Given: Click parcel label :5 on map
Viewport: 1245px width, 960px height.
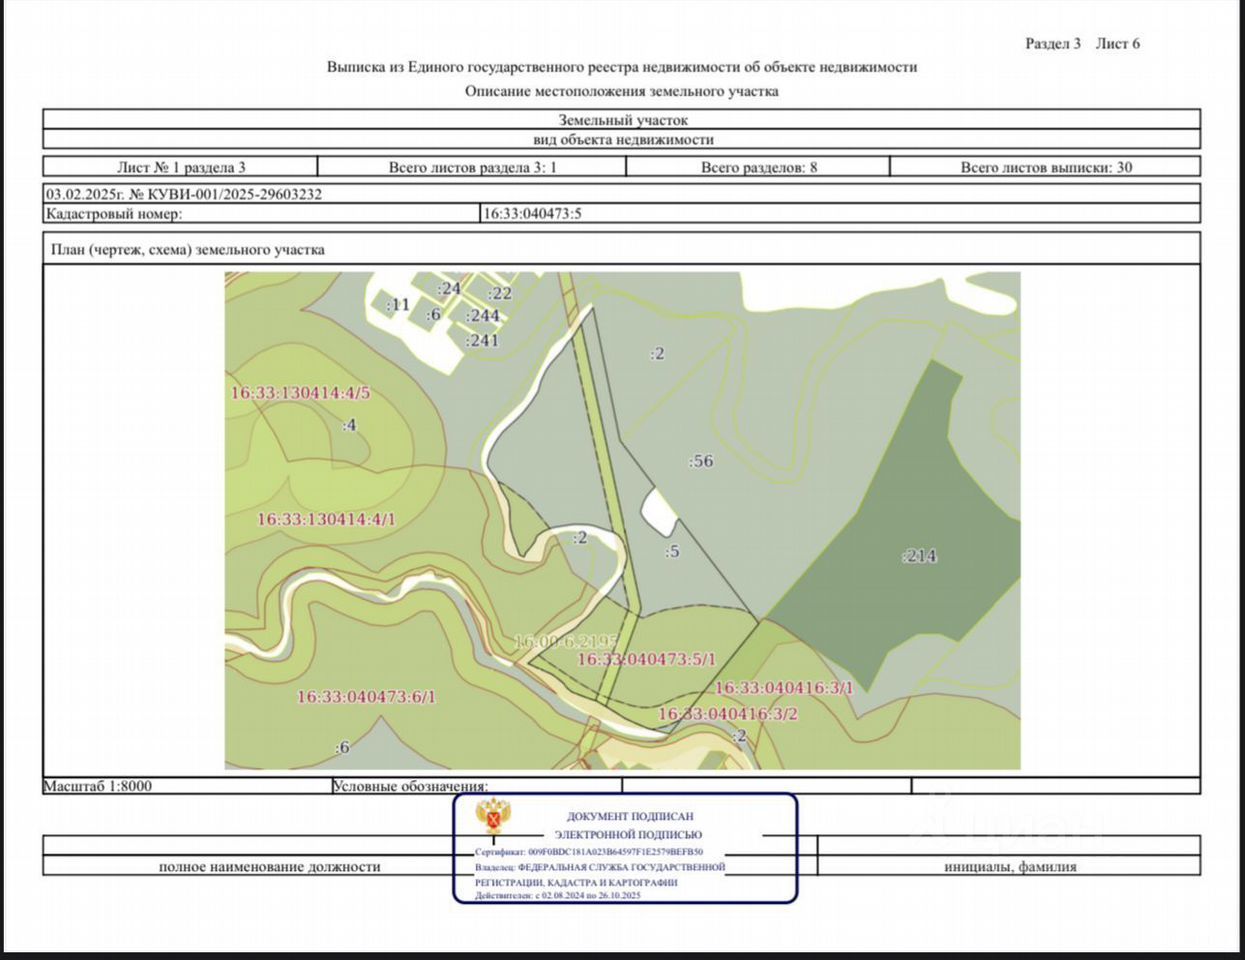Looking at the screenshot, I should (x=672, y=551).
